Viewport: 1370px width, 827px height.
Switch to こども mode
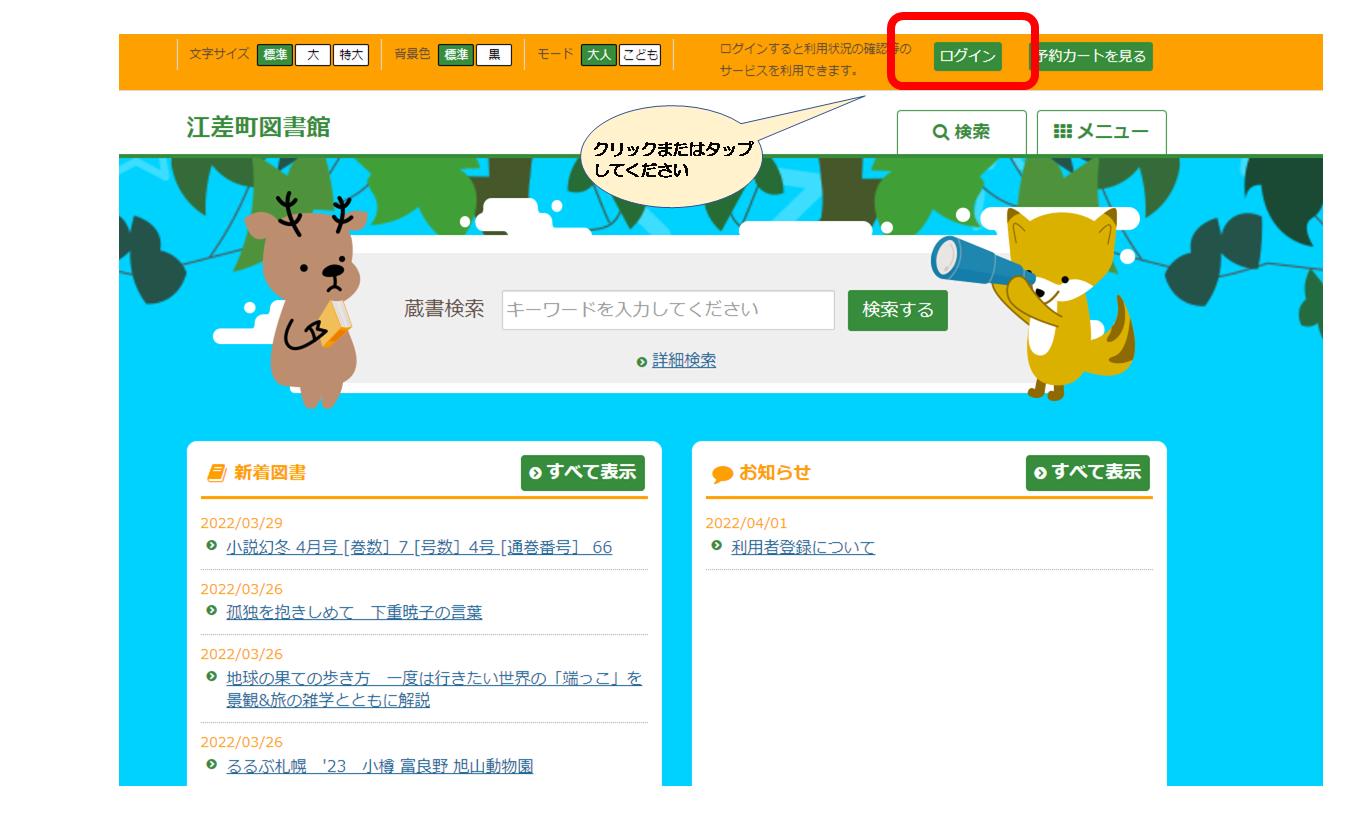pos(640,55)
